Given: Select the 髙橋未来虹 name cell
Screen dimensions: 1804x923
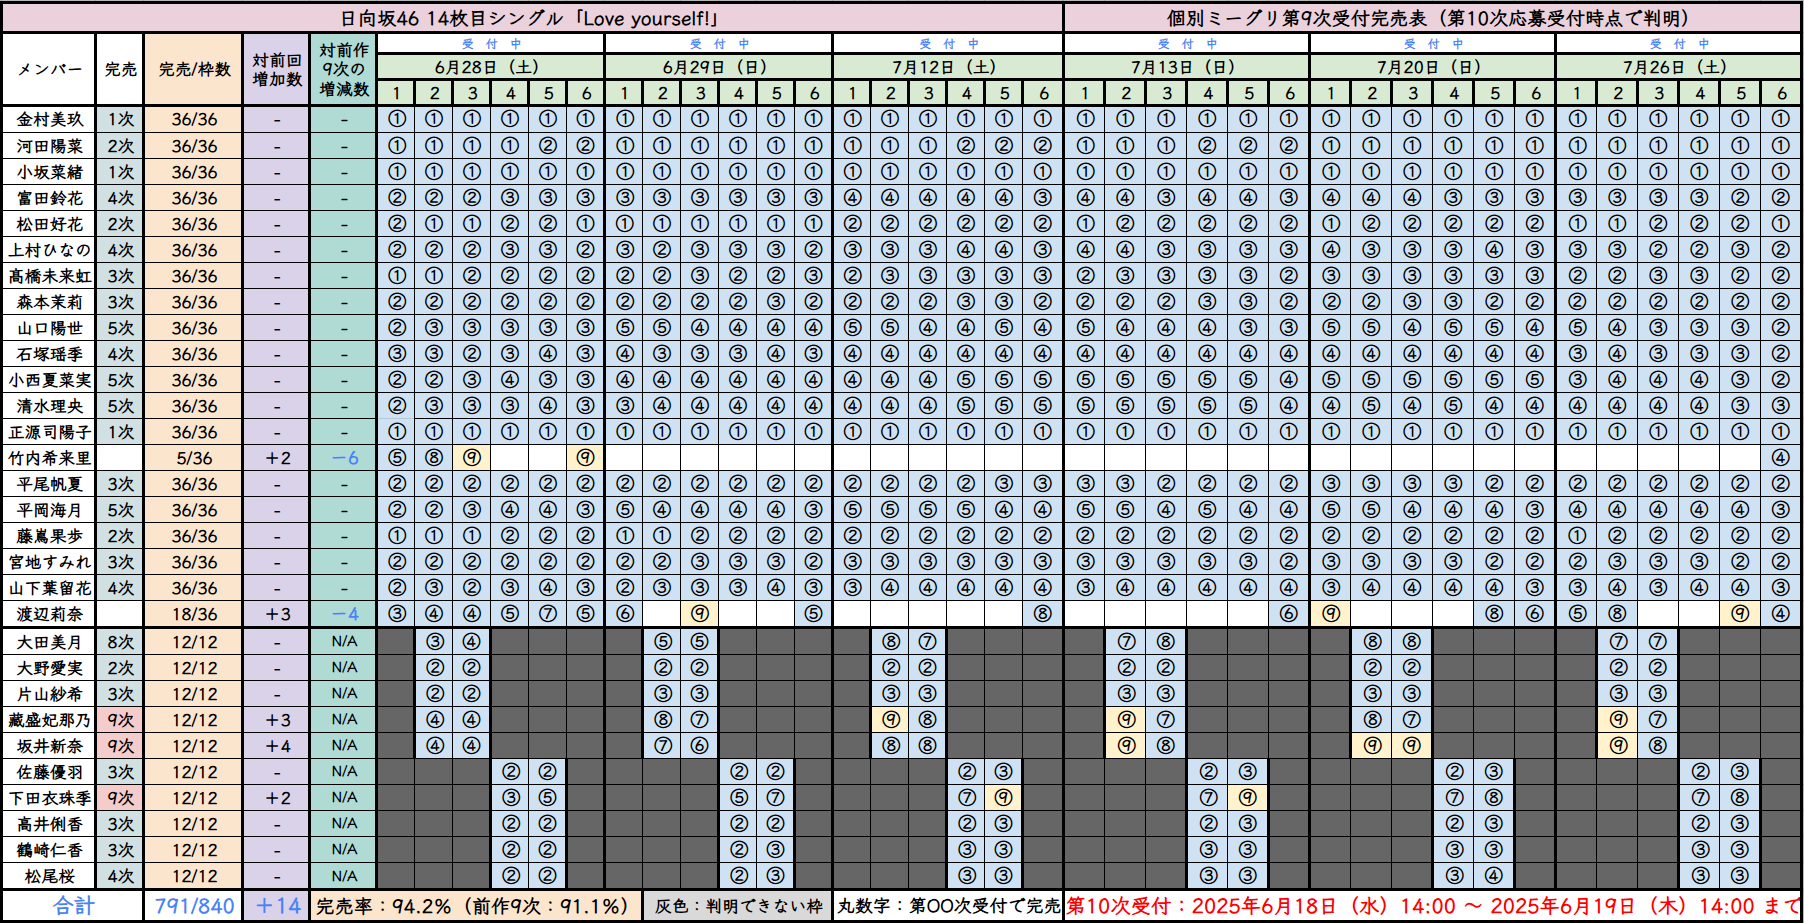Looking at the screenshot, I should pos(49,276).
